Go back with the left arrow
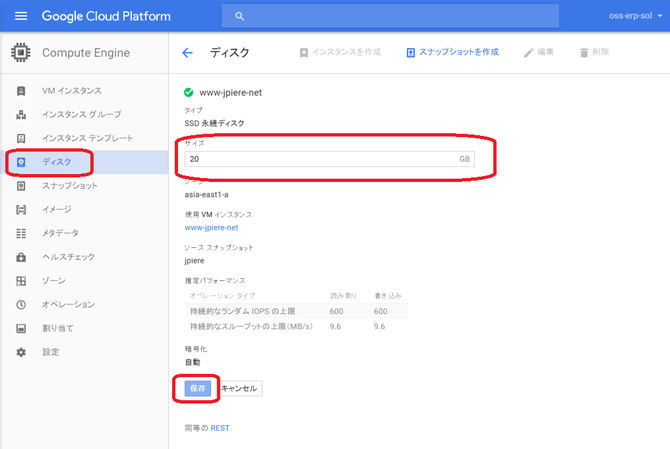Image resolution: width=670 pixels, height=449 pixels. click(188, 53)
